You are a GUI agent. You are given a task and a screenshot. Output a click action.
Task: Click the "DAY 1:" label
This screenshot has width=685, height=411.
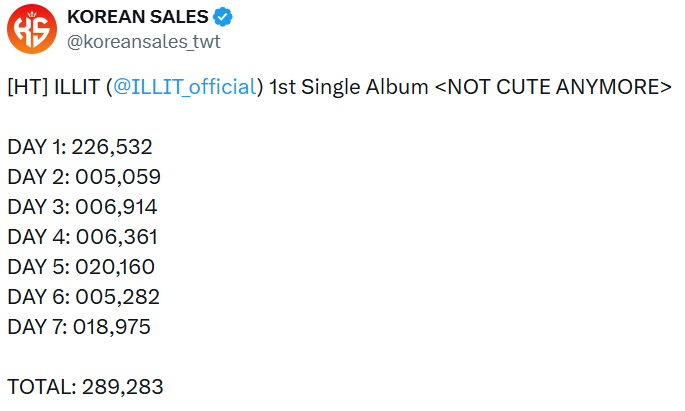pyautogui.click(x=37, y=147)
